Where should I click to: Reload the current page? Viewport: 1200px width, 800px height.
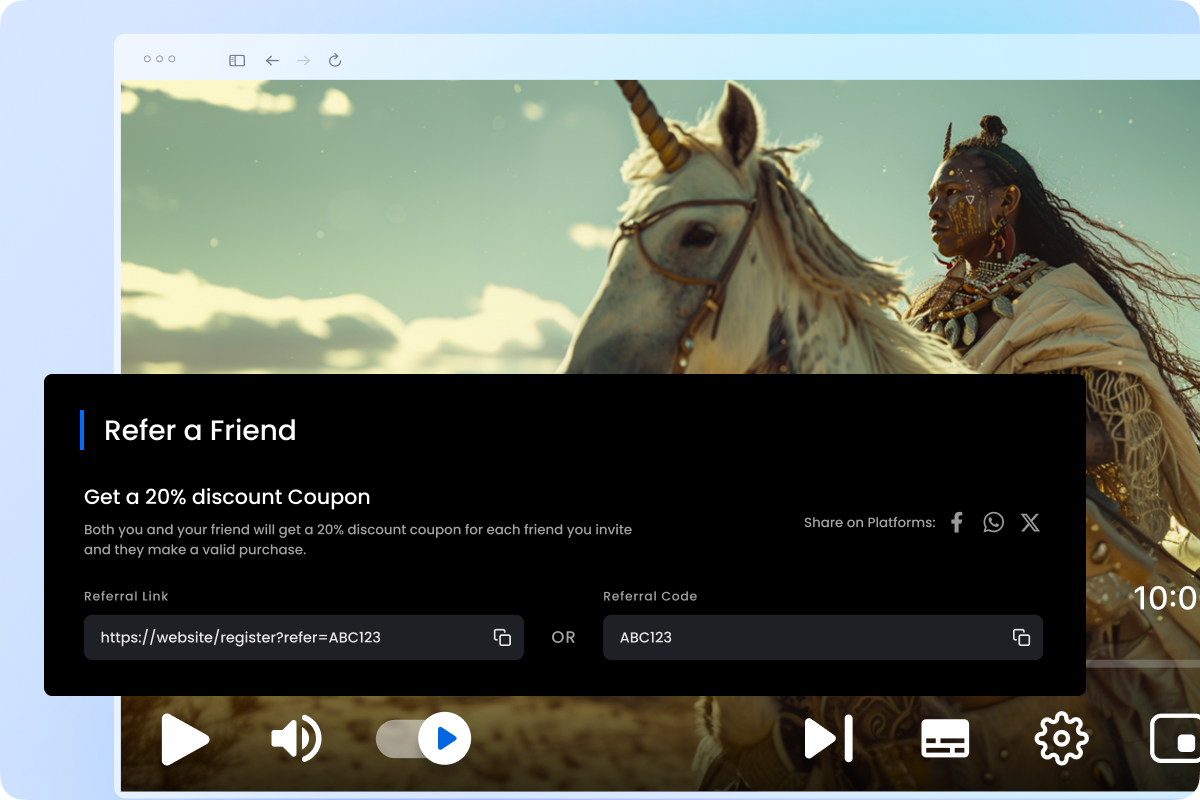tap(335, 59)
